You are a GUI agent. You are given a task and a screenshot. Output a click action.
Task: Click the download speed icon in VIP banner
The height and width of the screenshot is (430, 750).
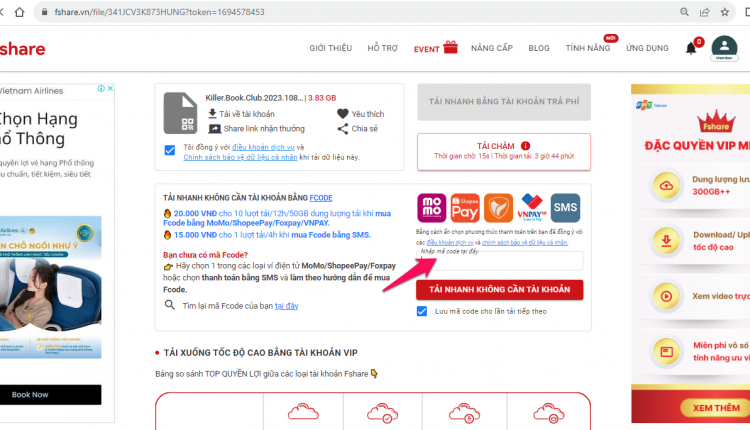tap(666, 241)
